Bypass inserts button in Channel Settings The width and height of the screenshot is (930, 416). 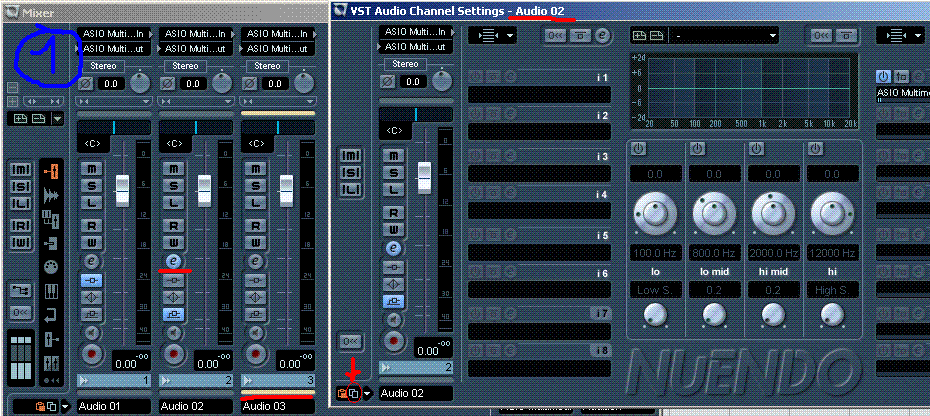point(581,36)
